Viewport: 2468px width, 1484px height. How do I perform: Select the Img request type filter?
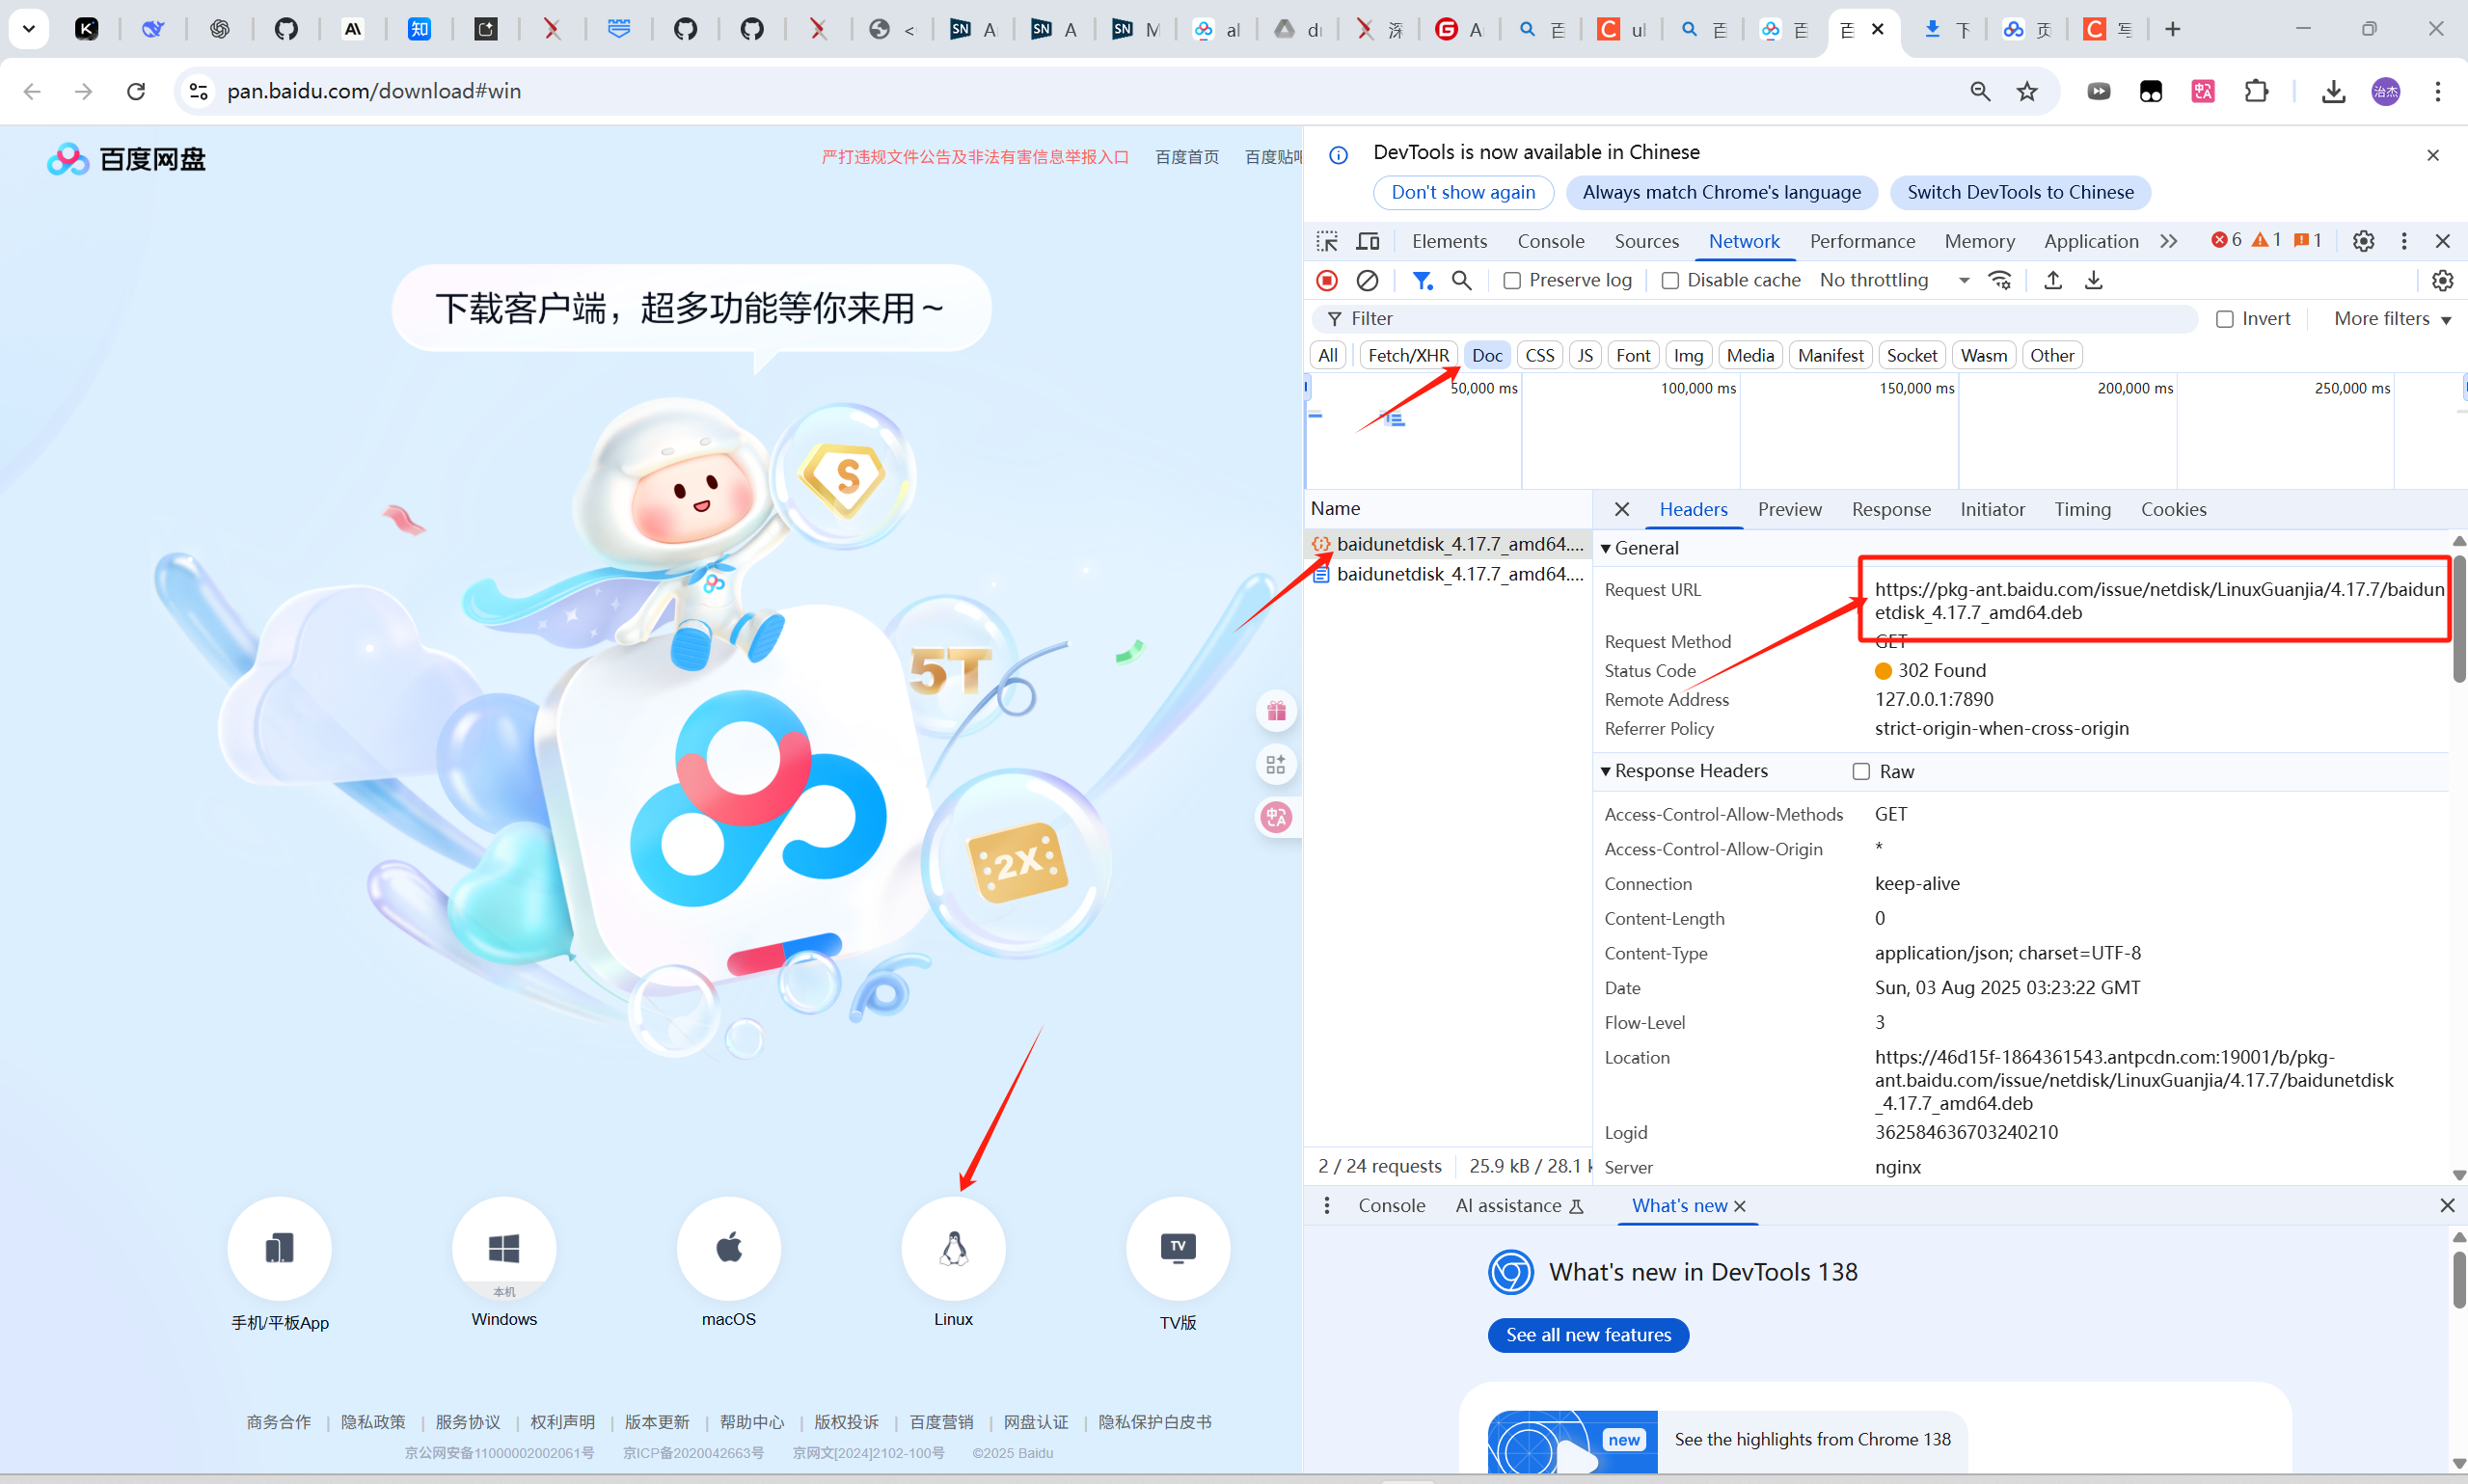click(x=1688, y=355)
